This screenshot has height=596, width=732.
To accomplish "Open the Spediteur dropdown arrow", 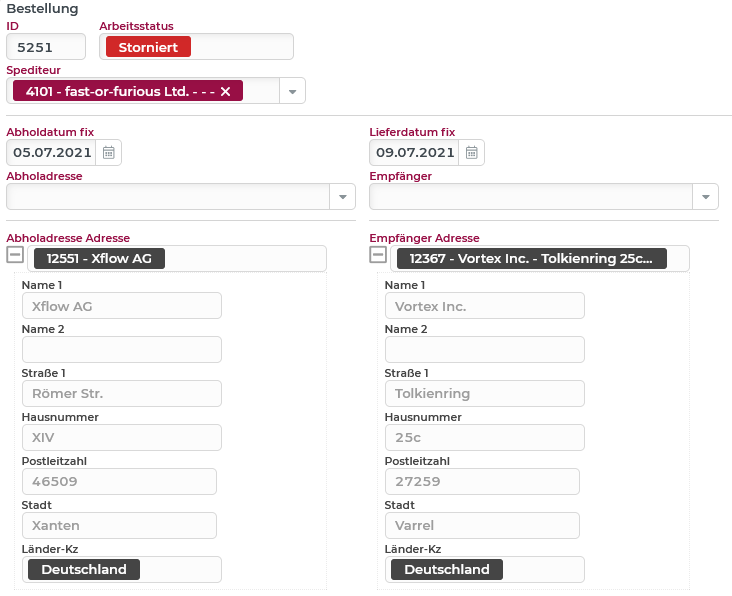I will tap(293, 92).
